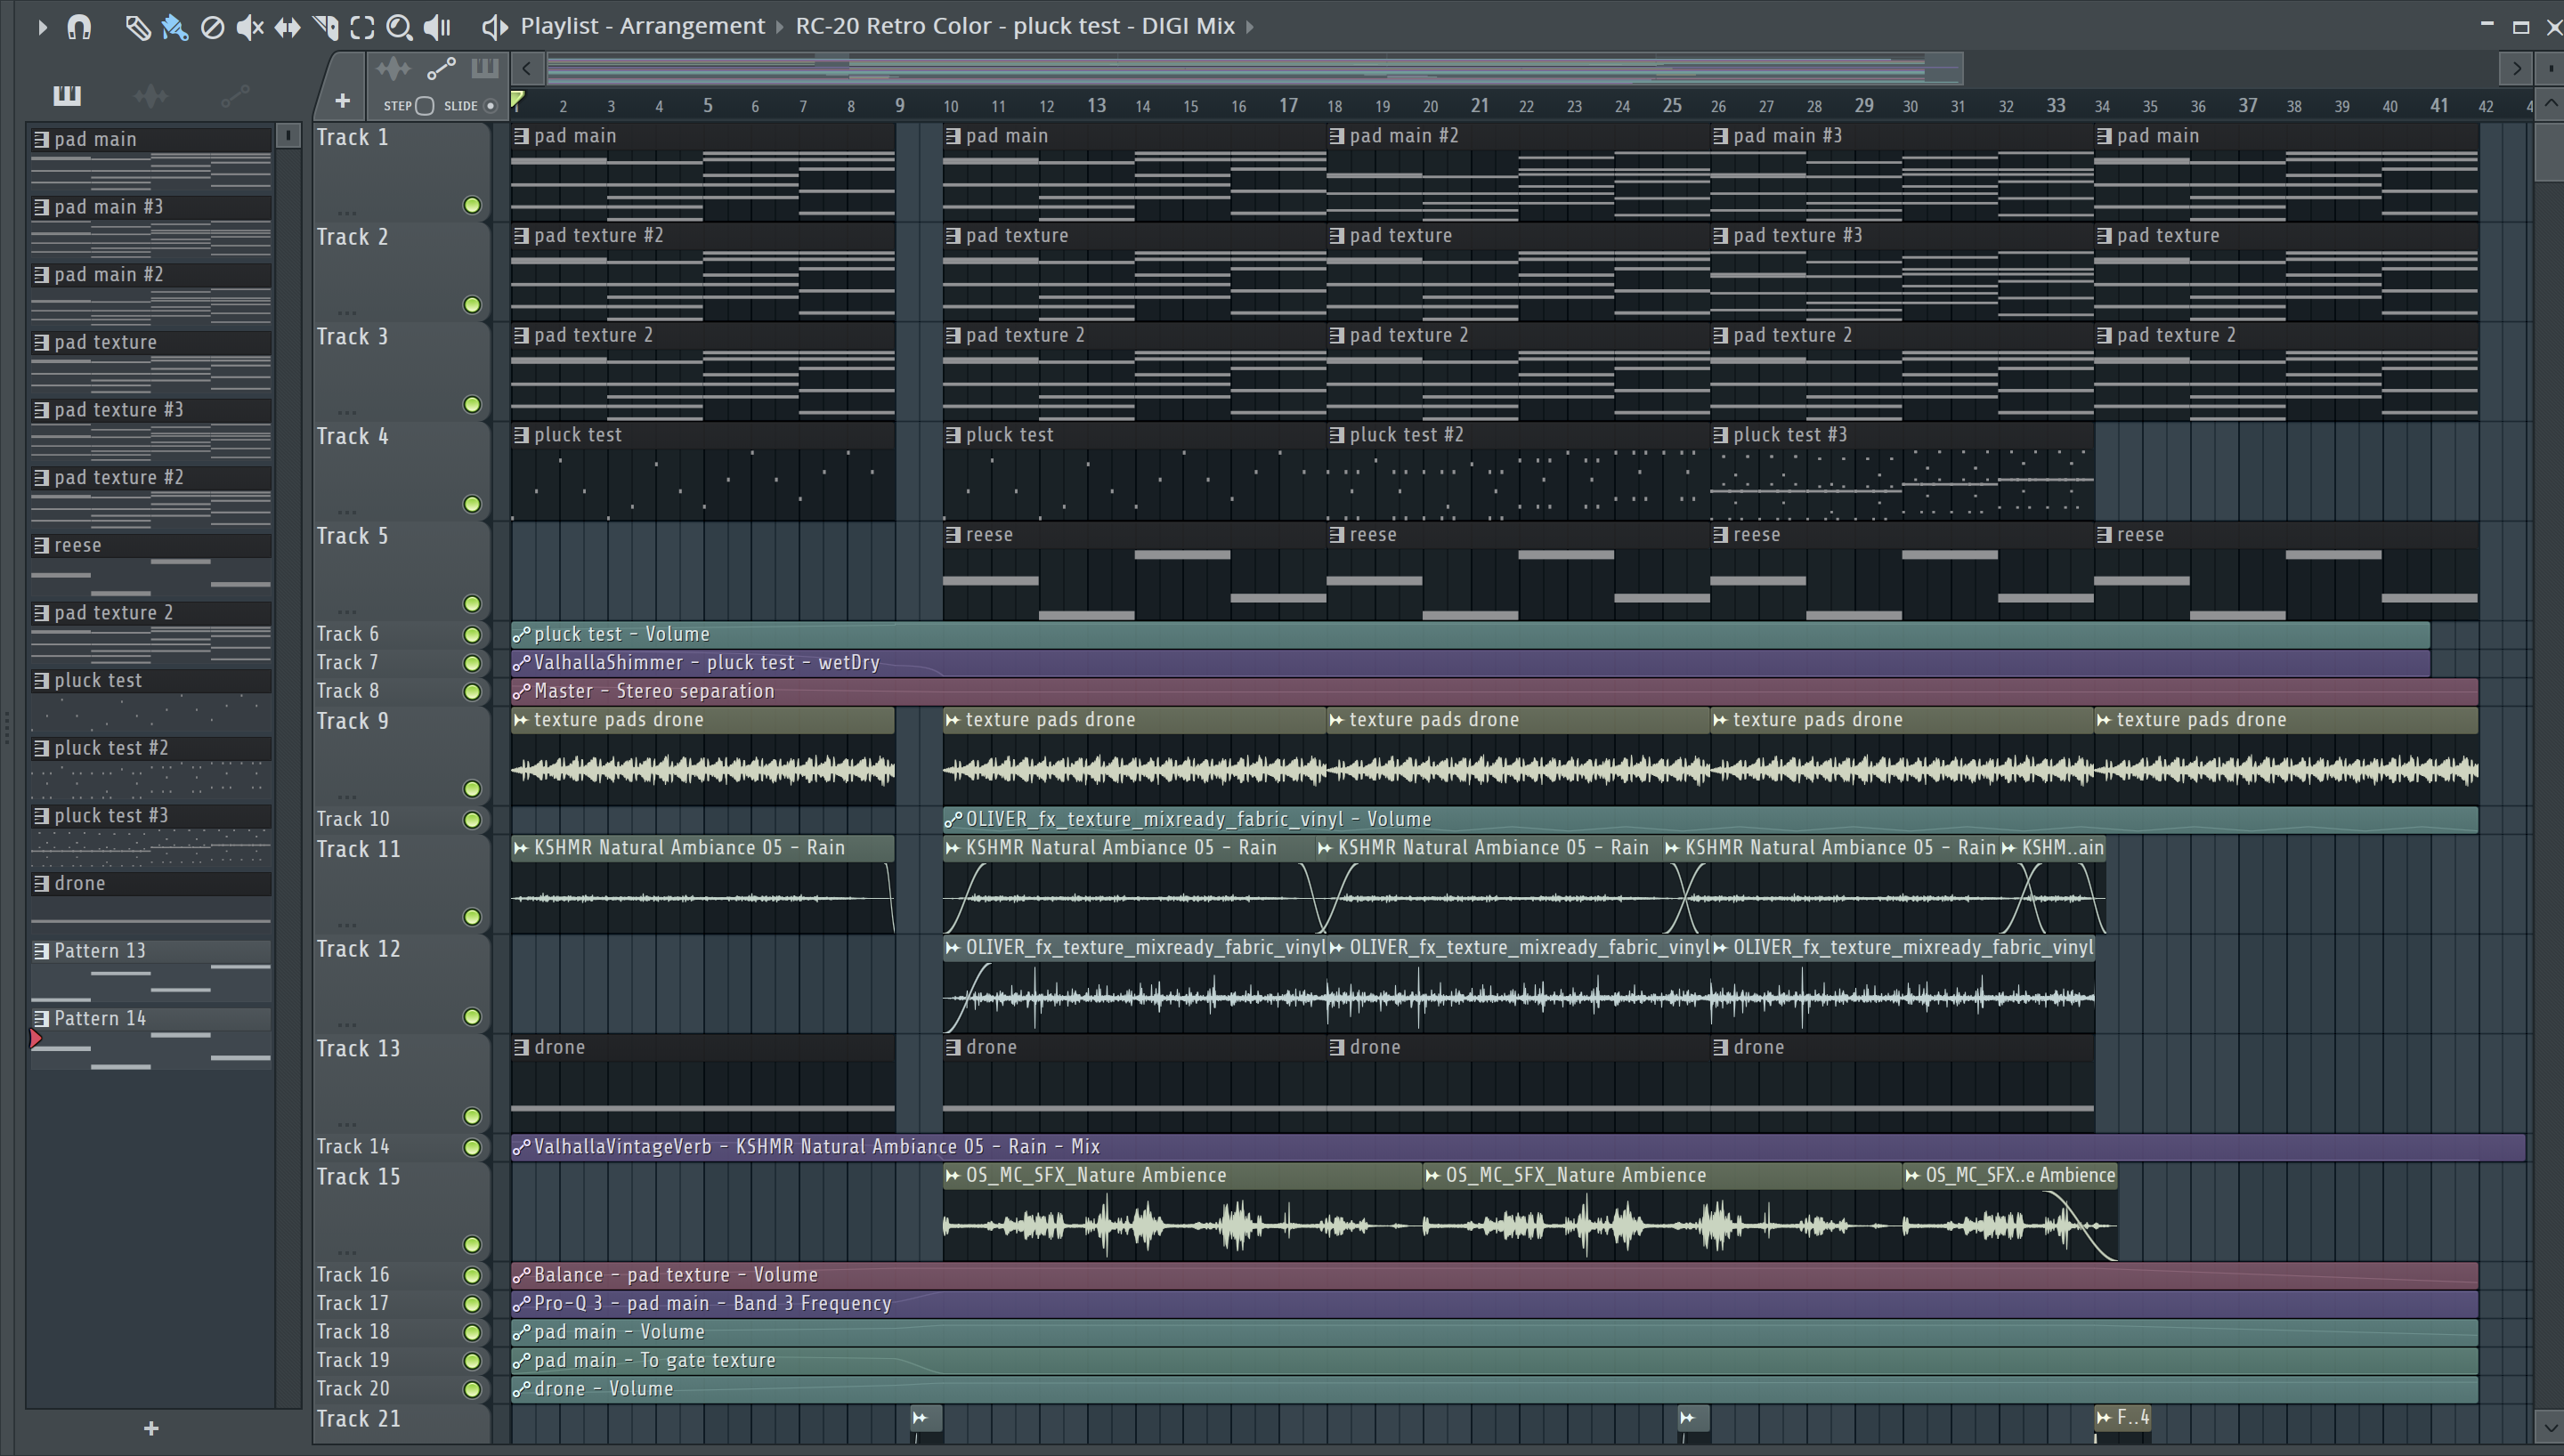Screen dimensions: 2564x1456
Task: Select the Delete tool
Action: pyautogui.click(x=212, y=27)
